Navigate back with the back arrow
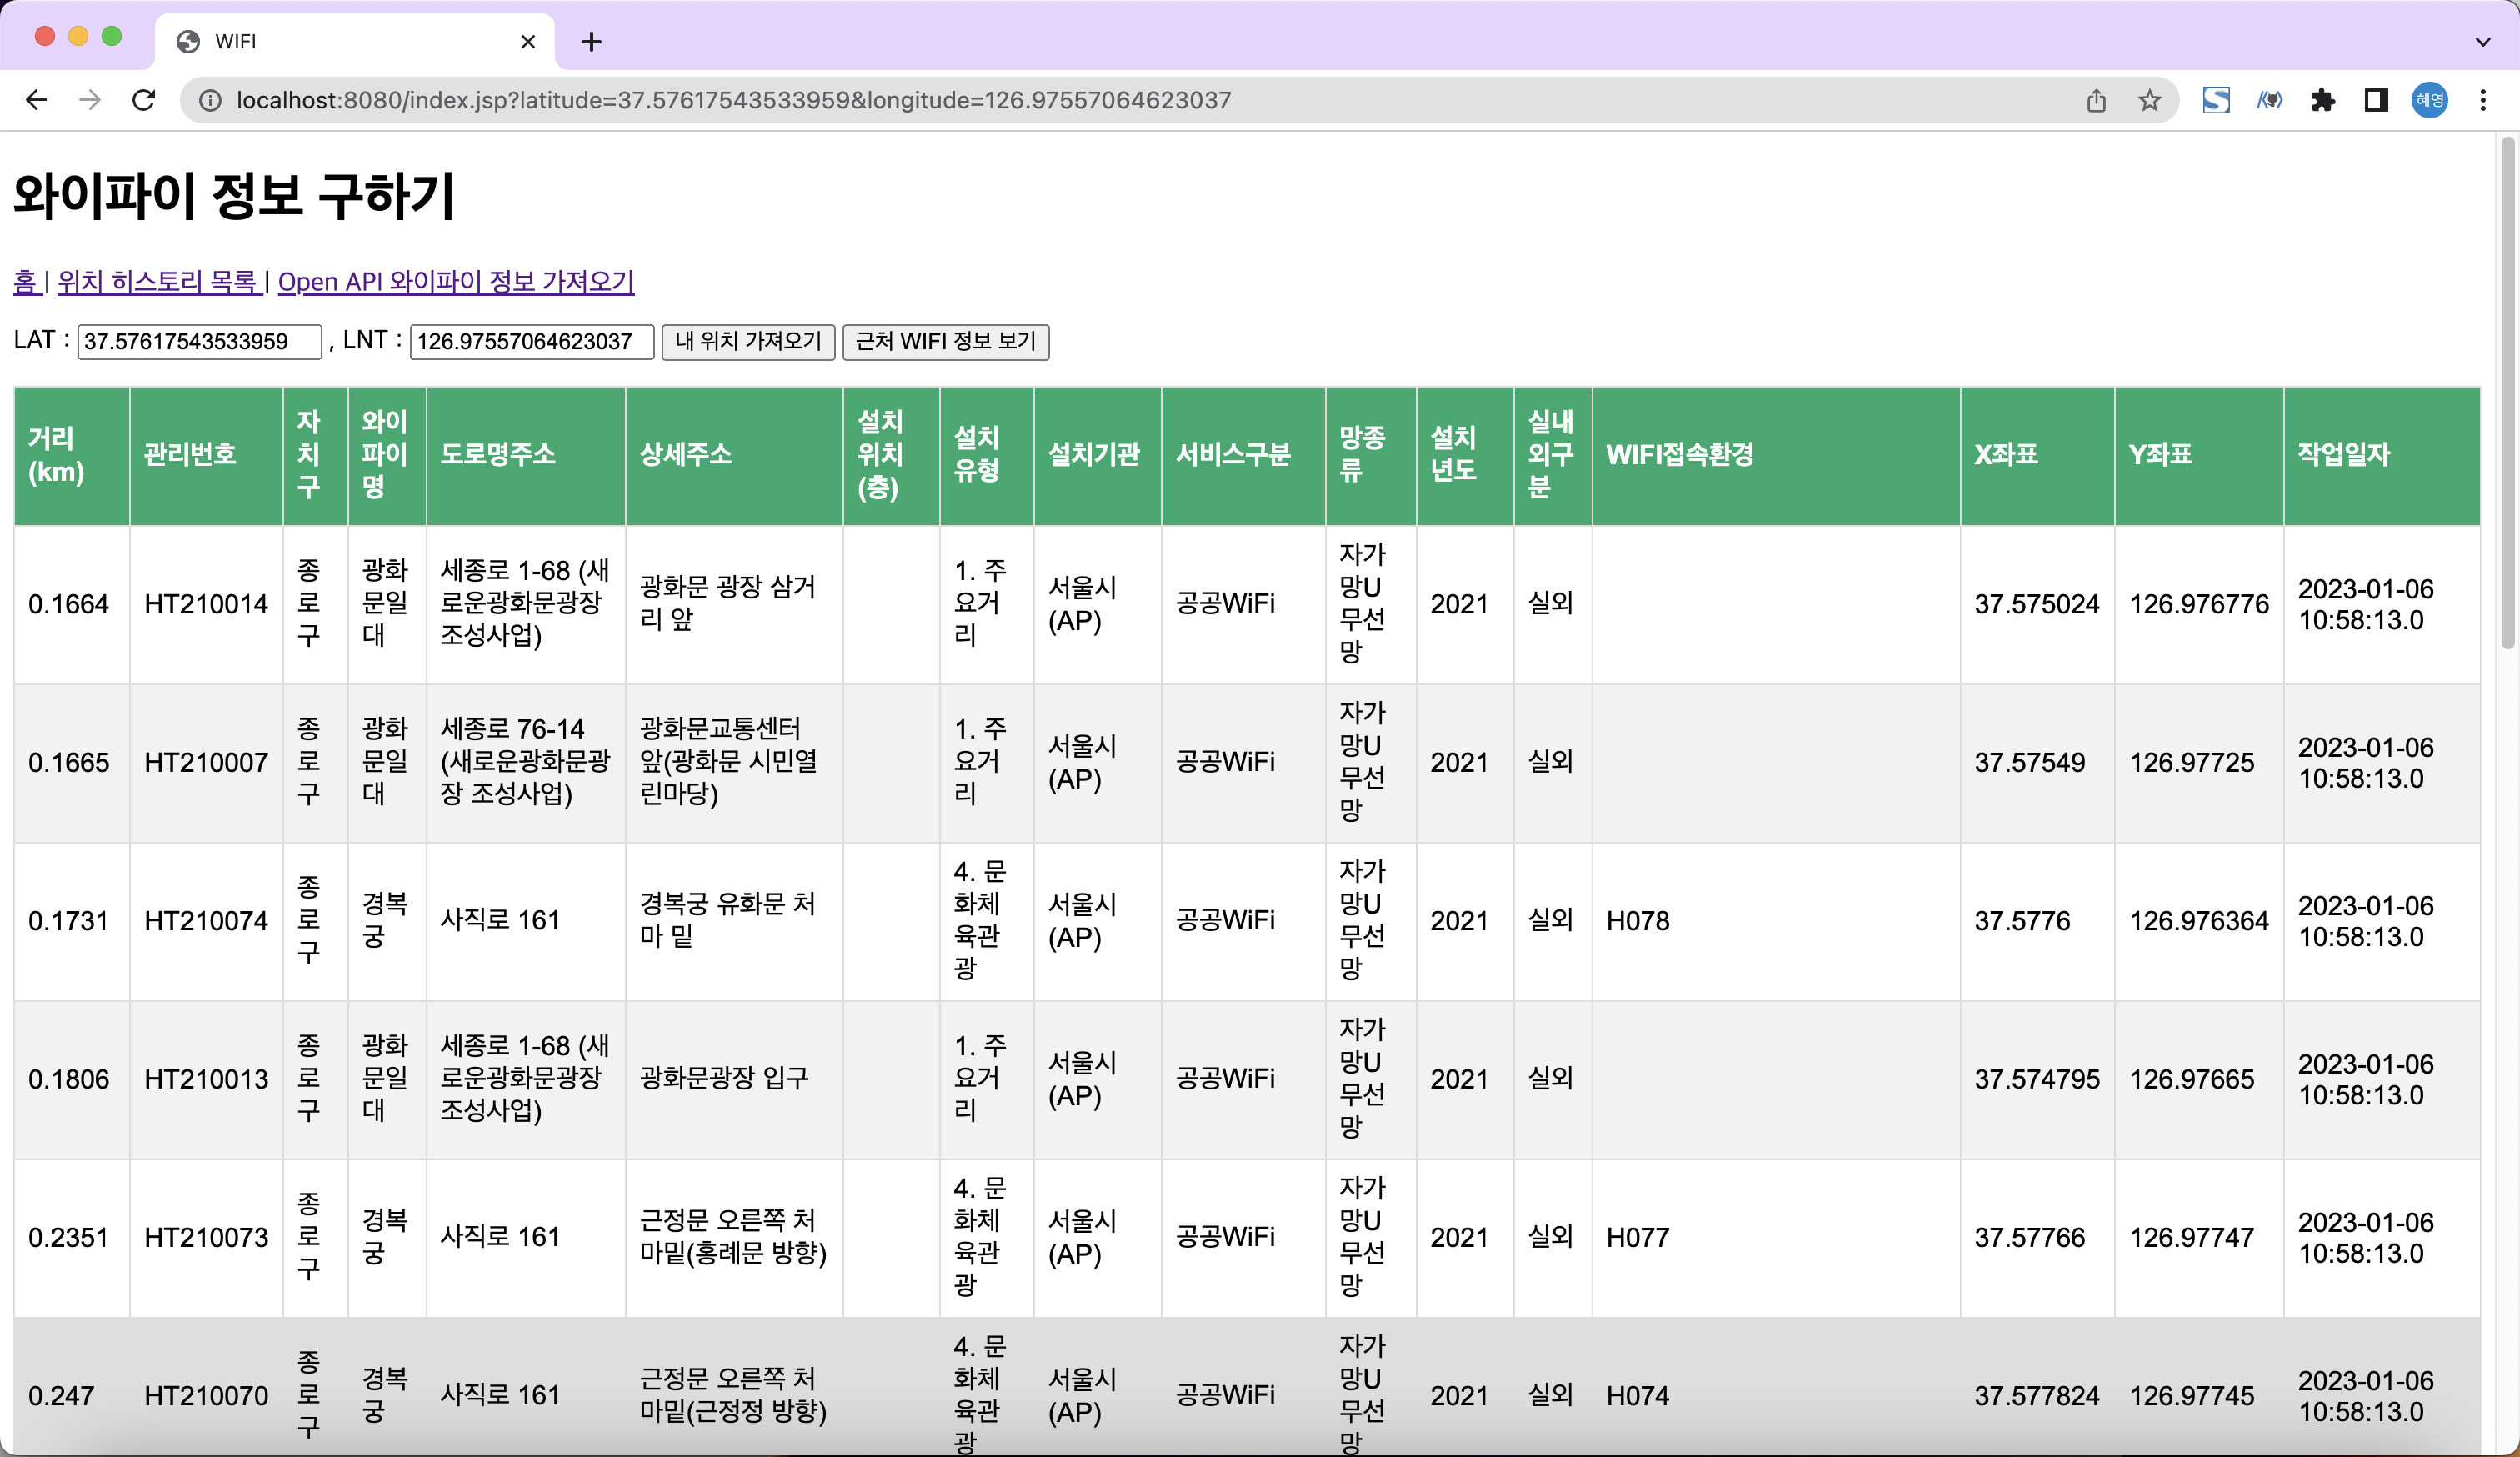 pyautogui.click(x=37, y=100)
